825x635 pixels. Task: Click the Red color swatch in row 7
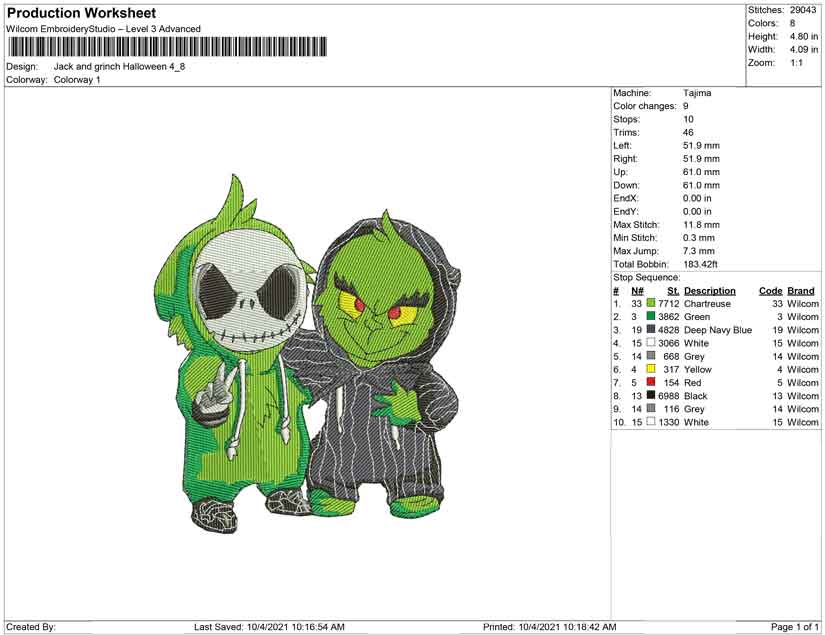(651, 382)
